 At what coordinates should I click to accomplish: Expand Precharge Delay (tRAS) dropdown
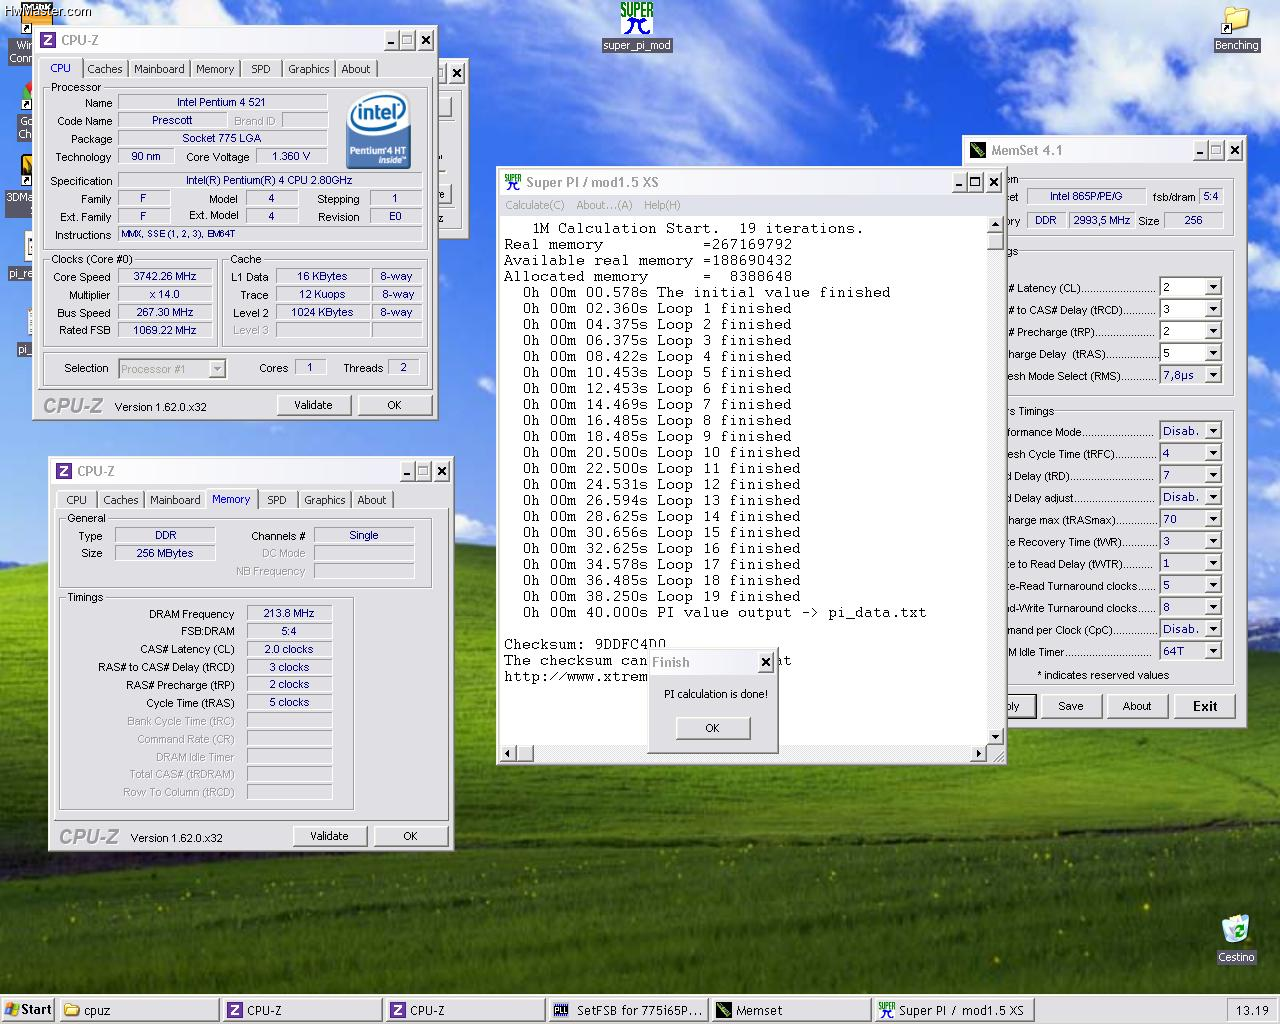tap(1213, 354)
